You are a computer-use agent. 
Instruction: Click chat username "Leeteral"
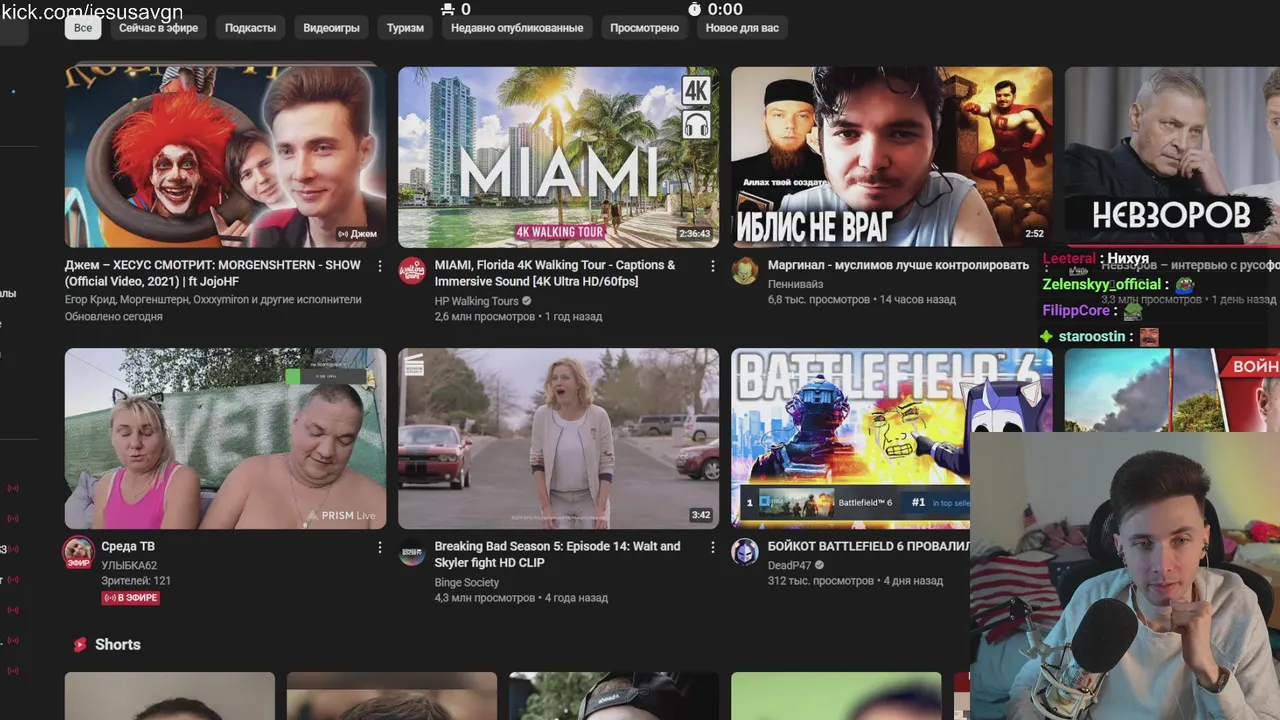(1069, 258)
